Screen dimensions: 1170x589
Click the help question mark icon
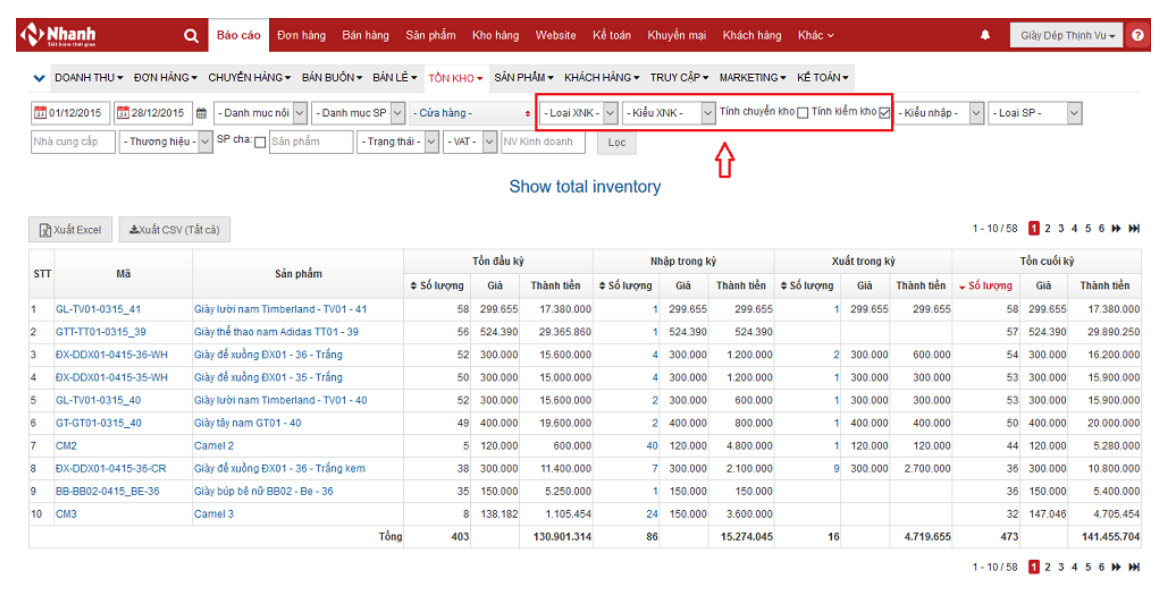[1137, 35]
